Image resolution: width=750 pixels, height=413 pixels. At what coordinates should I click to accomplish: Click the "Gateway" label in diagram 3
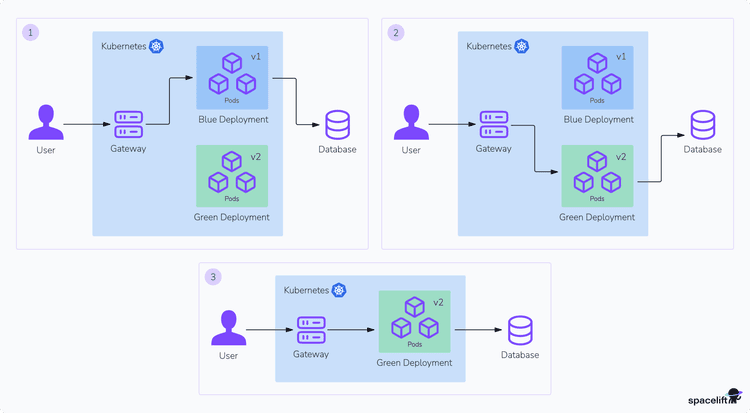(311, 355)
